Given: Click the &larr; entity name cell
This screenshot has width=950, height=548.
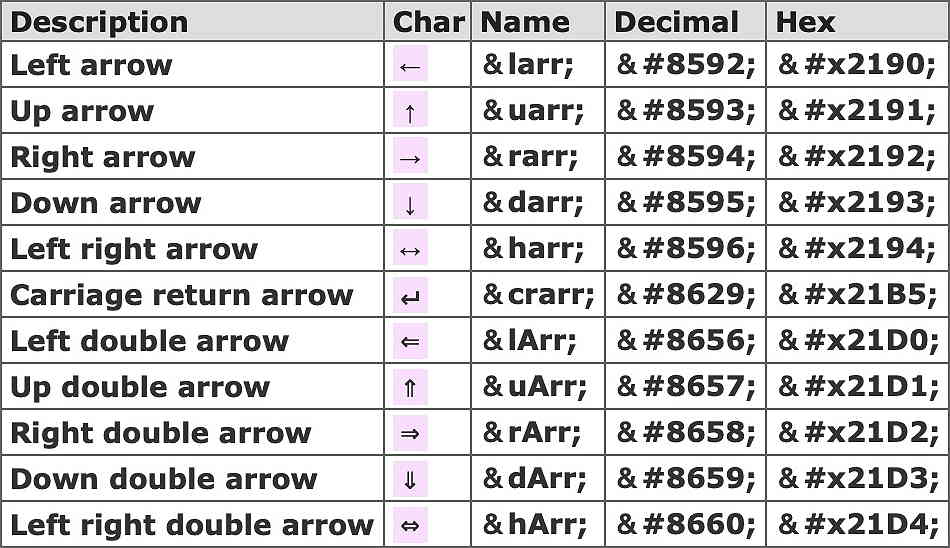Looking at the screenshot, I should 528,66.
